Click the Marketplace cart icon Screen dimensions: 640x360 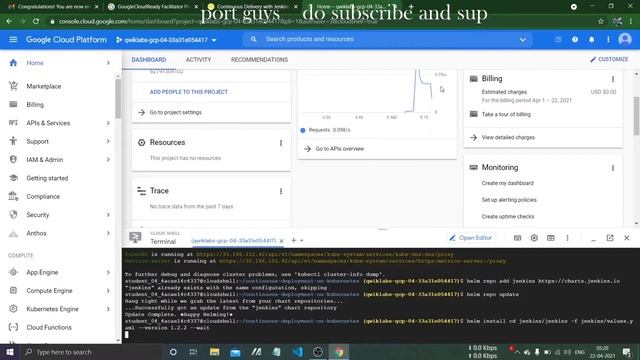(13, 86)
